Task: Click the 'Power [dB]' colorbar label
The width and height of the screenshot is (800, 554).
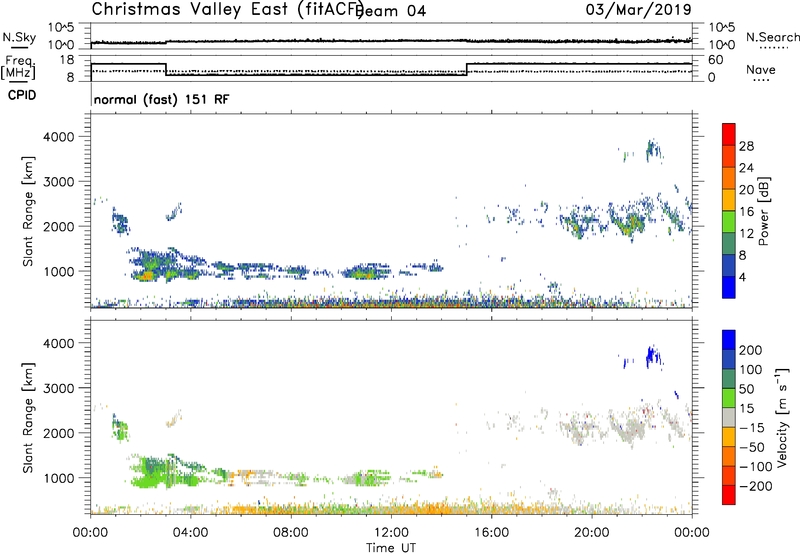Action: (763, 211)
